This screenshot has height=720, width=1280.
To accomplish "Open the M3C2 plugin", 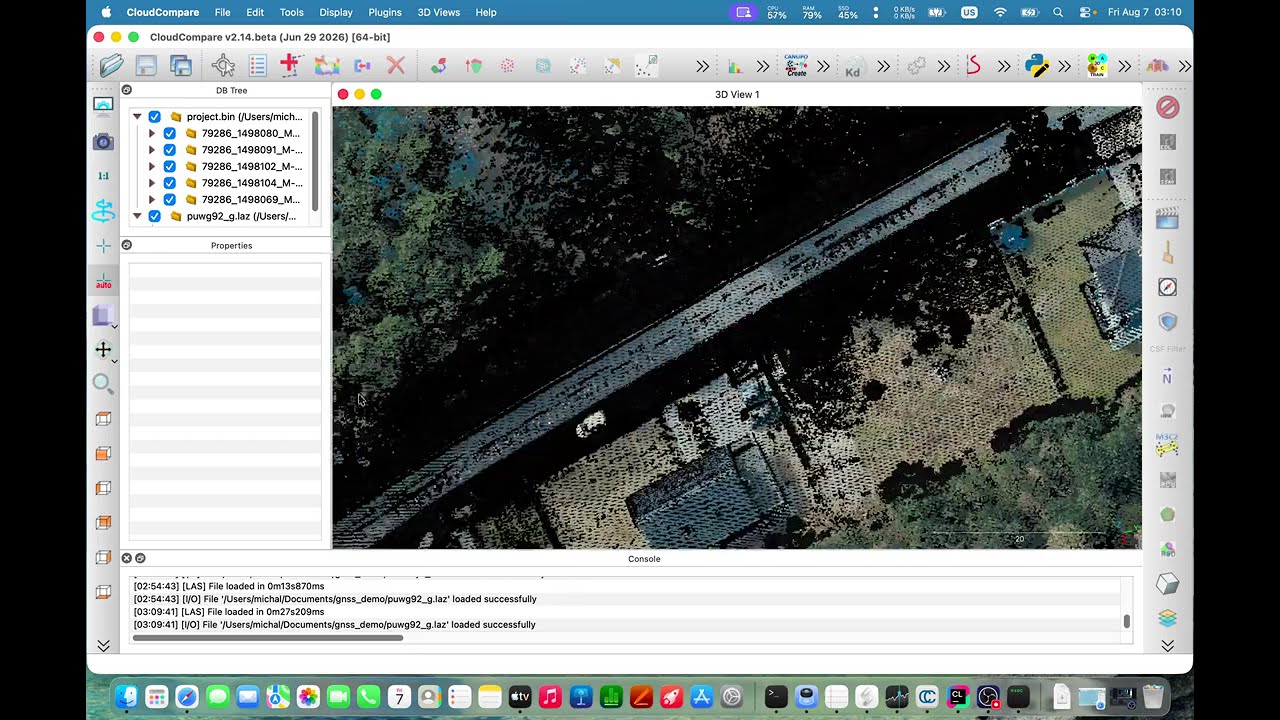I will pyautogui.click(x=1167, y=446).
